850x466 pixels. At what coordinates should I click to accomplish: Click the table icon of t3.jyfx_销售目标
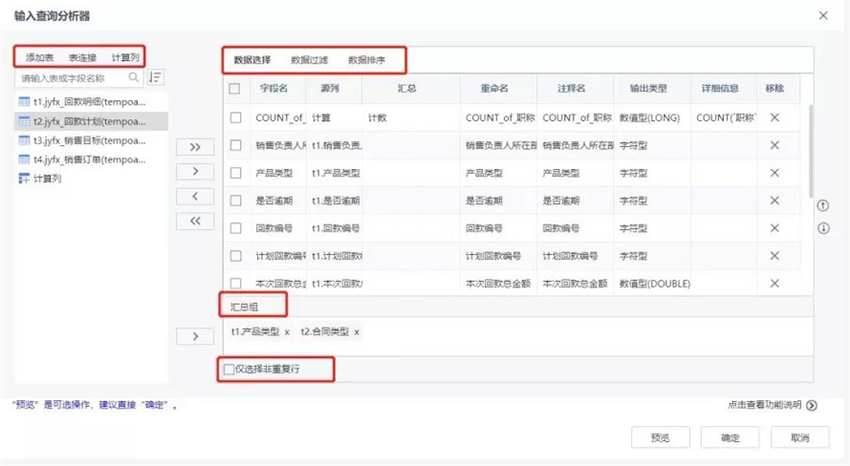pyautogui.click(x=24, y=140)
